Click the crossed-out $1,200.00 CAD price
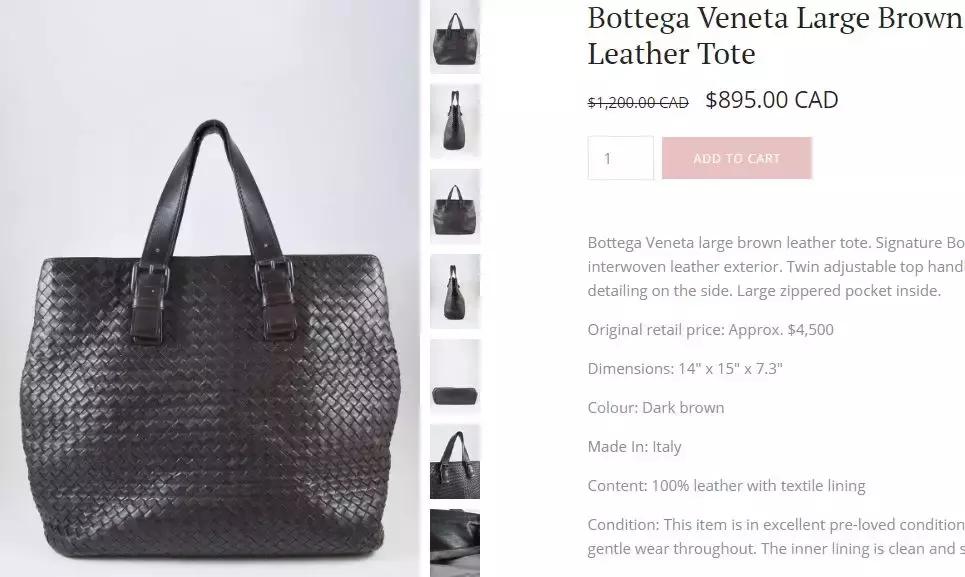This screenshot has width=965, height=577. coord(638,102)
